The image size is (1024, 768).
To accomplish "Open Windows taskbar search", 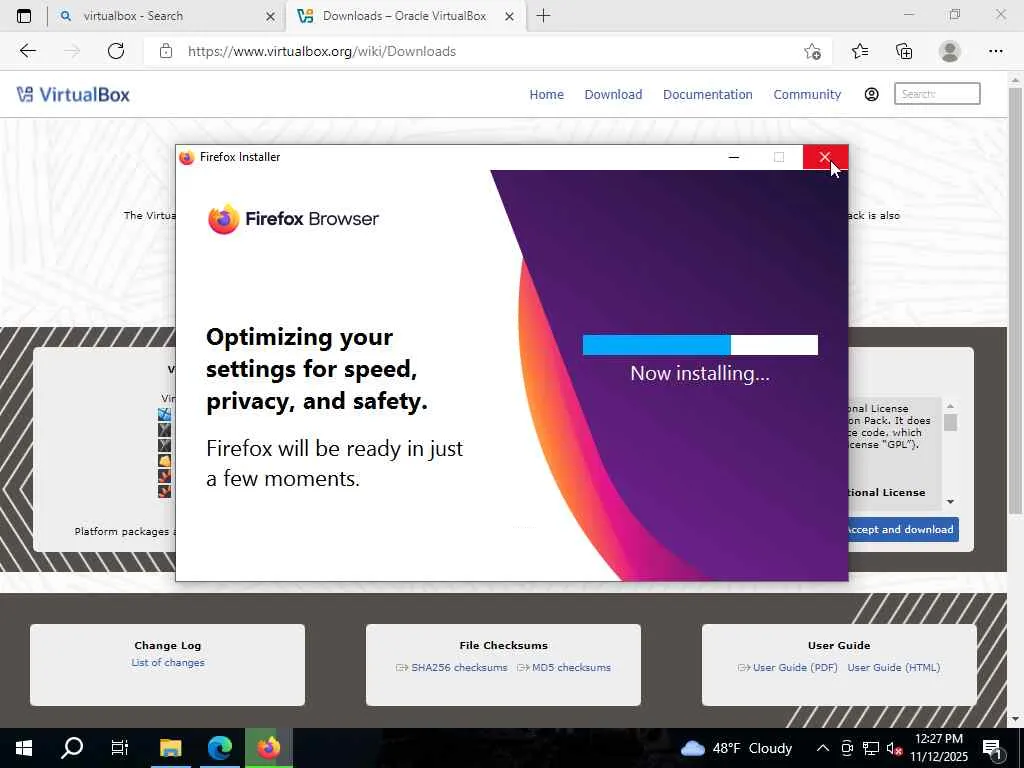I will (72, 748).
